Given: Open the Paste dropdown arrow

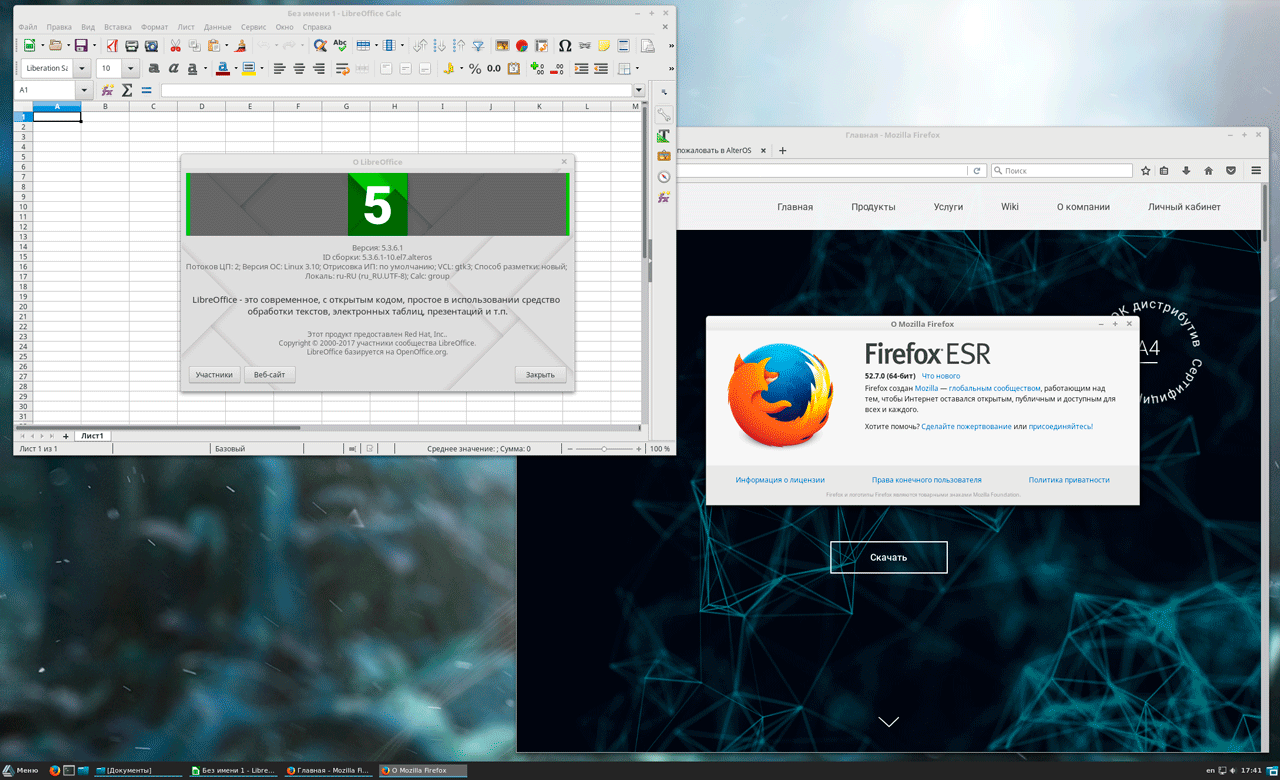Looking at the screenshot, I should pos(227,45).
